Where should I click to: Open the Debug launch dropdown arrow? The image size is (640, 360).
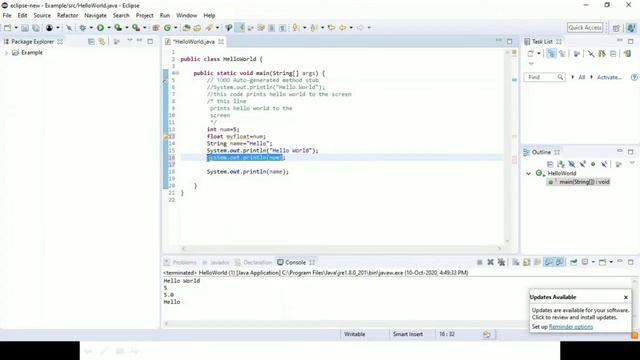click(91, 28)
